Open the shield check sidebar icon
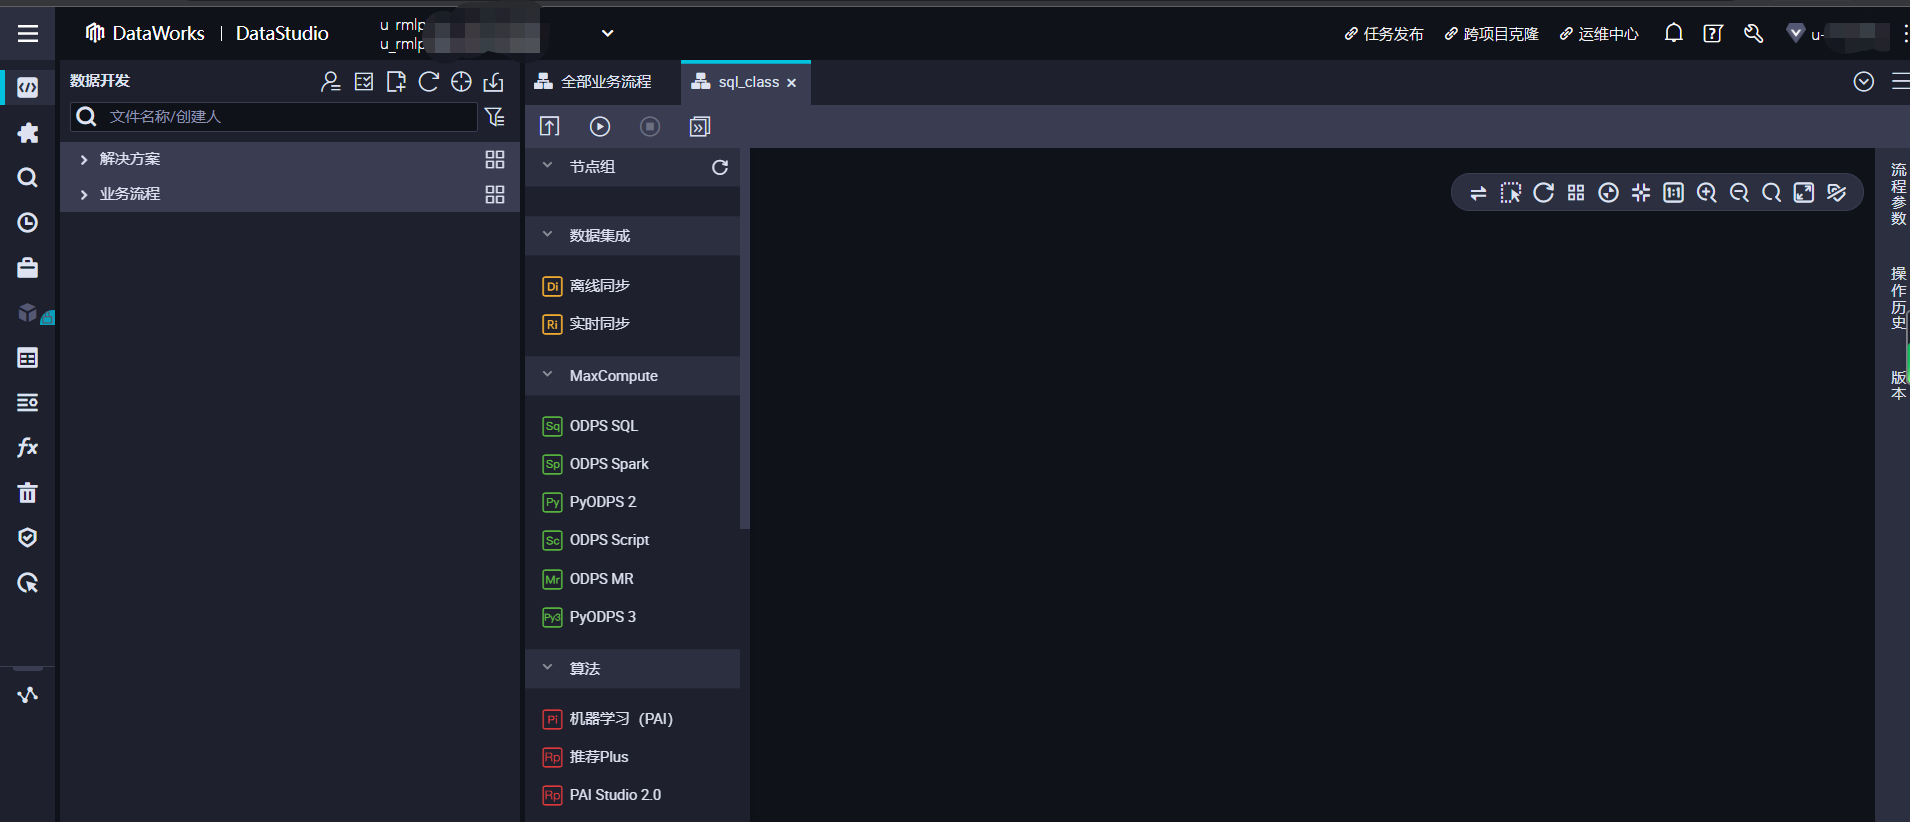Screen dimensions: 1910x822 point(28,538)
